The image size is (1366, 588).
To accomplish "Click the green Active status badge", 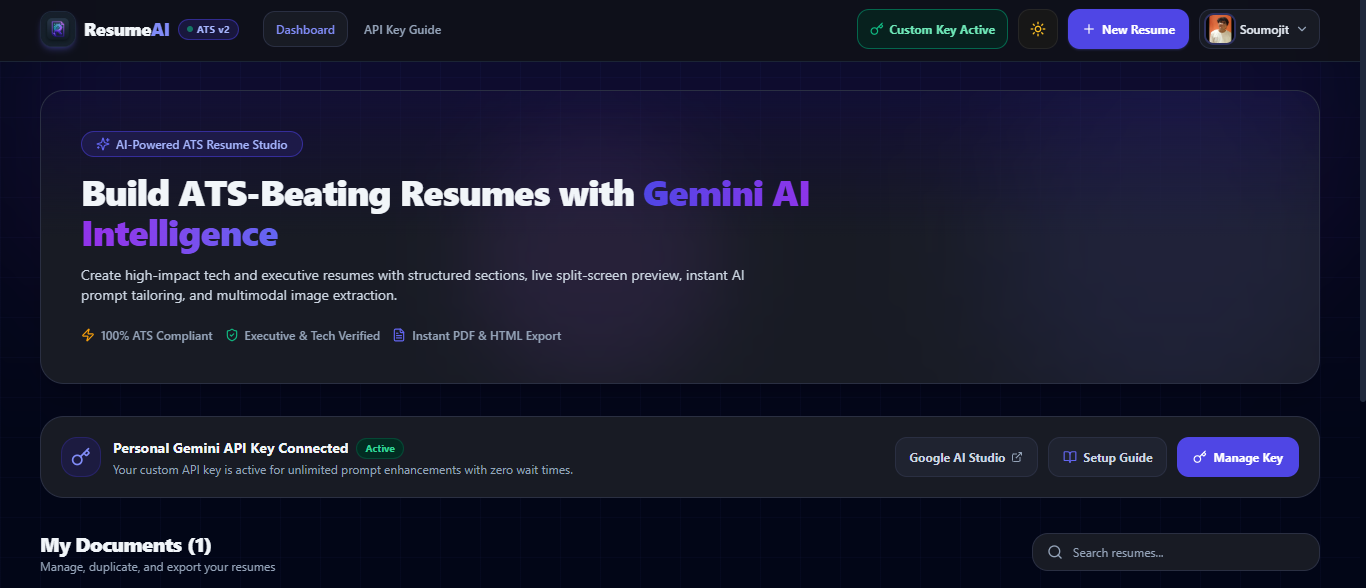I will click(x=380, y=448).
